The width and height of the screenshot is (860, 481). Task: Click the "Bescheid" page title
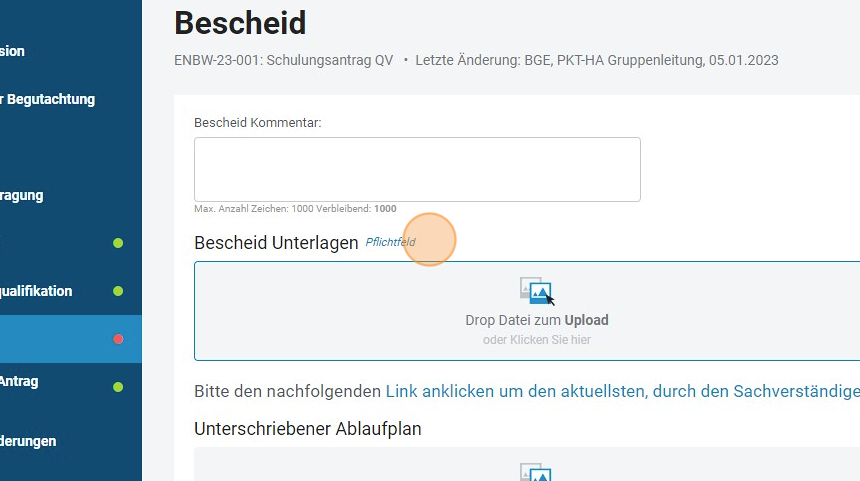click(240, 22)
